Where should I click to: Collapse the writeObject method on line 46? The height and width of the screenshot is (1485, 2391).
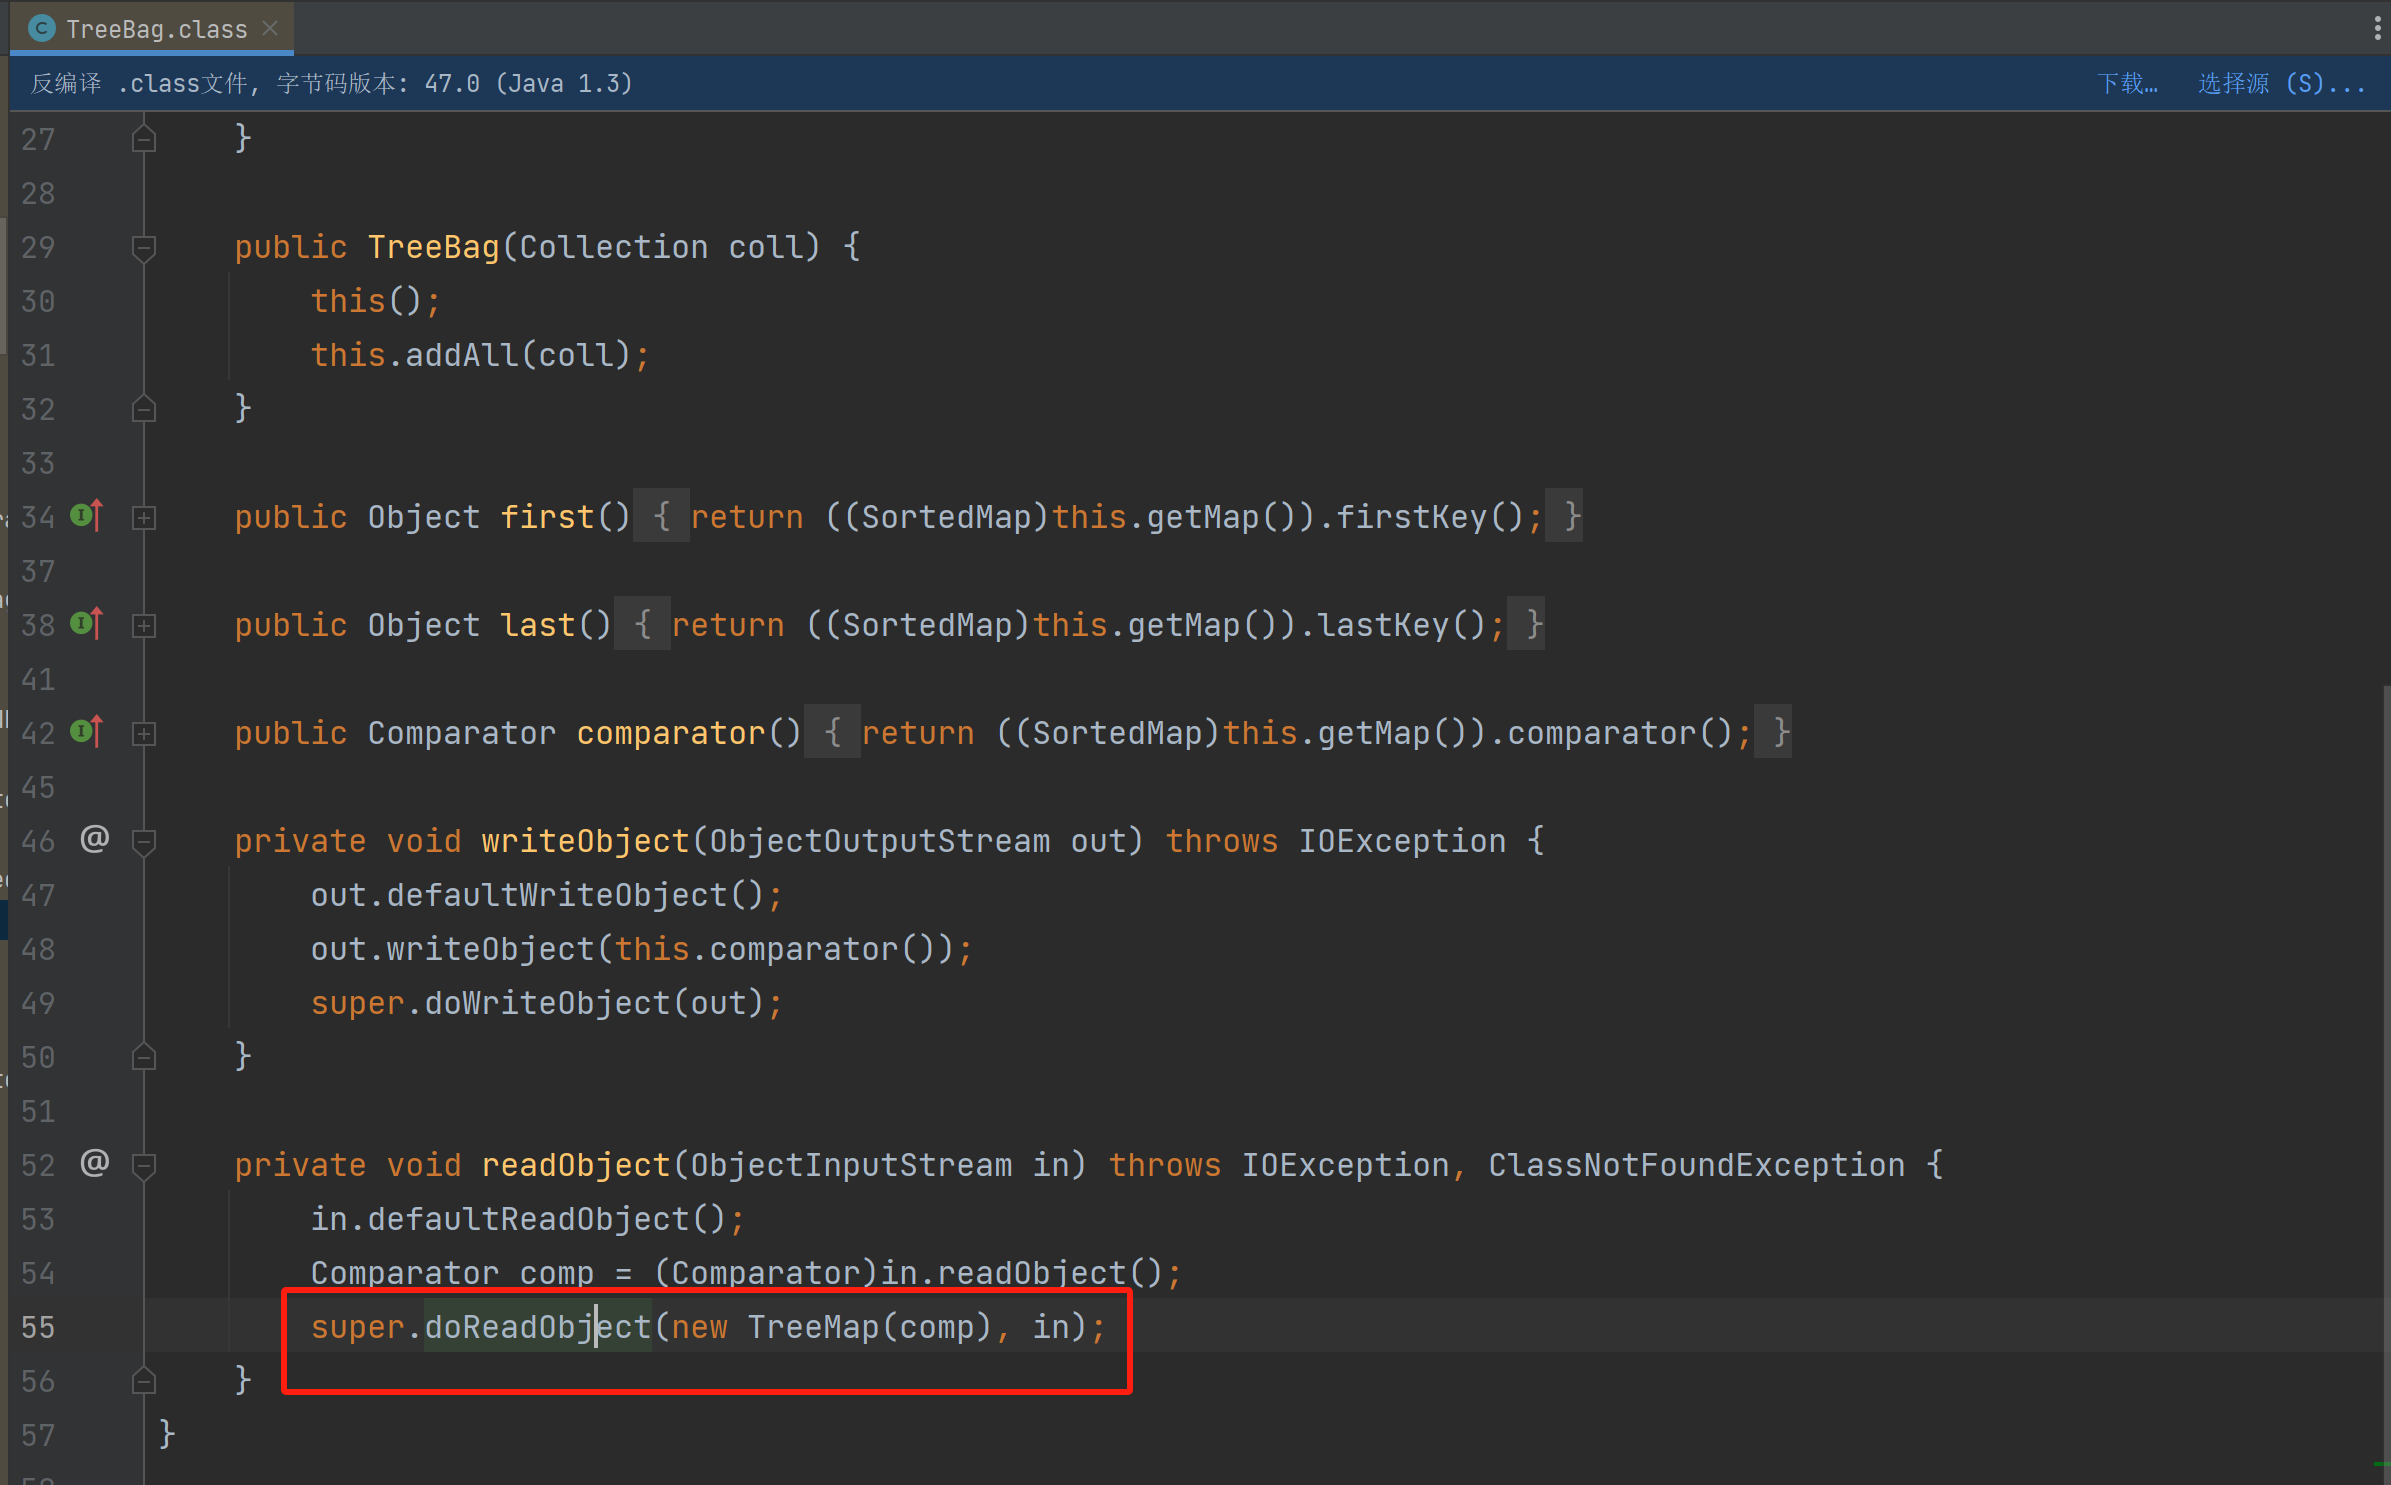click(144, 841)
